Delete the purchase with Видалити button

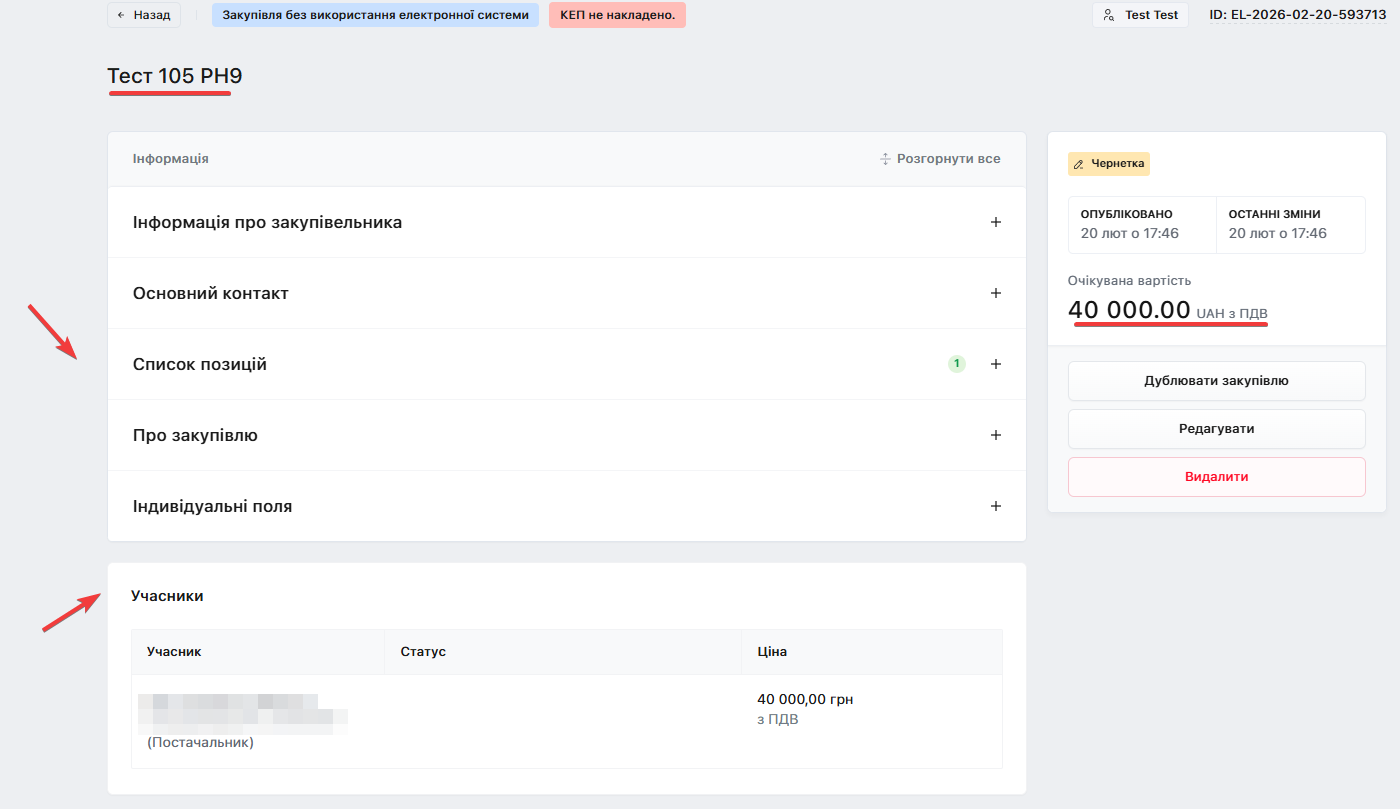pyautogui.click(x=1216, y=477)
